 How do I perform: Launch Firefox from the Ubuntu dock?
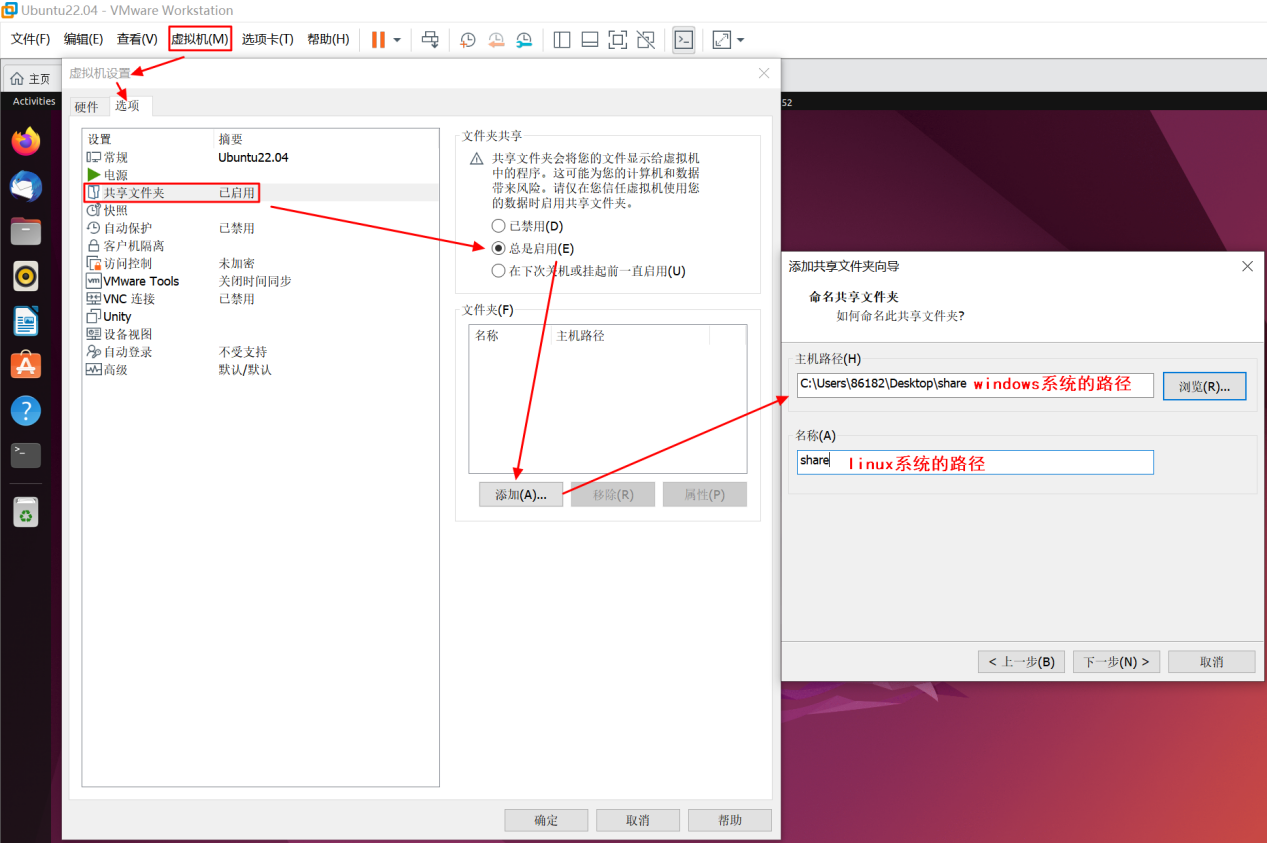(26, 141)
